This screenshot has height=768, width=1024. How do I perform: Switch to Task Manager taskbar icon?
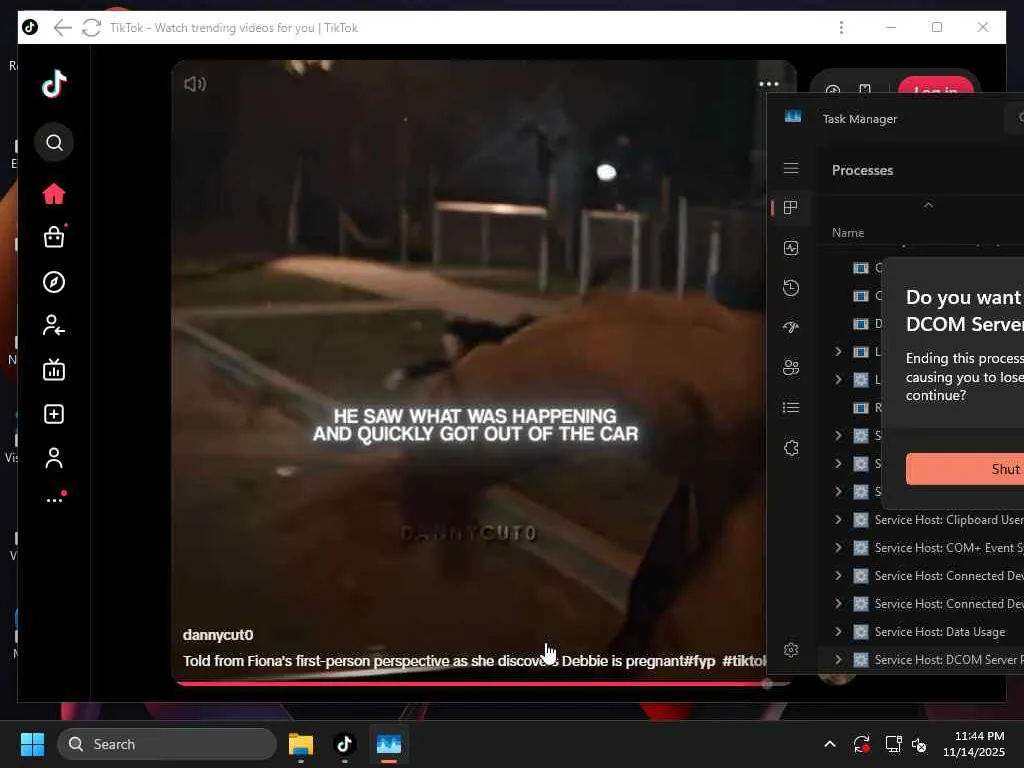pyautogui.click(x=389, y=744)
